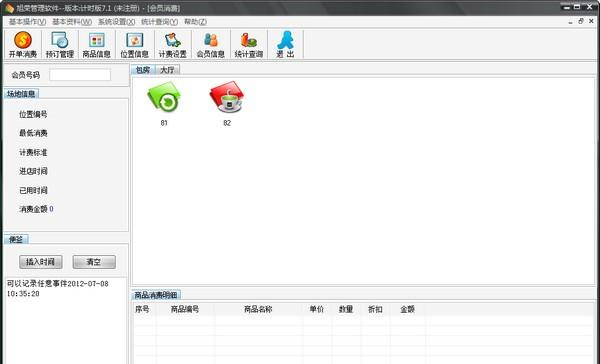Close the inner child window
The image size is (600, 364).
592,21
